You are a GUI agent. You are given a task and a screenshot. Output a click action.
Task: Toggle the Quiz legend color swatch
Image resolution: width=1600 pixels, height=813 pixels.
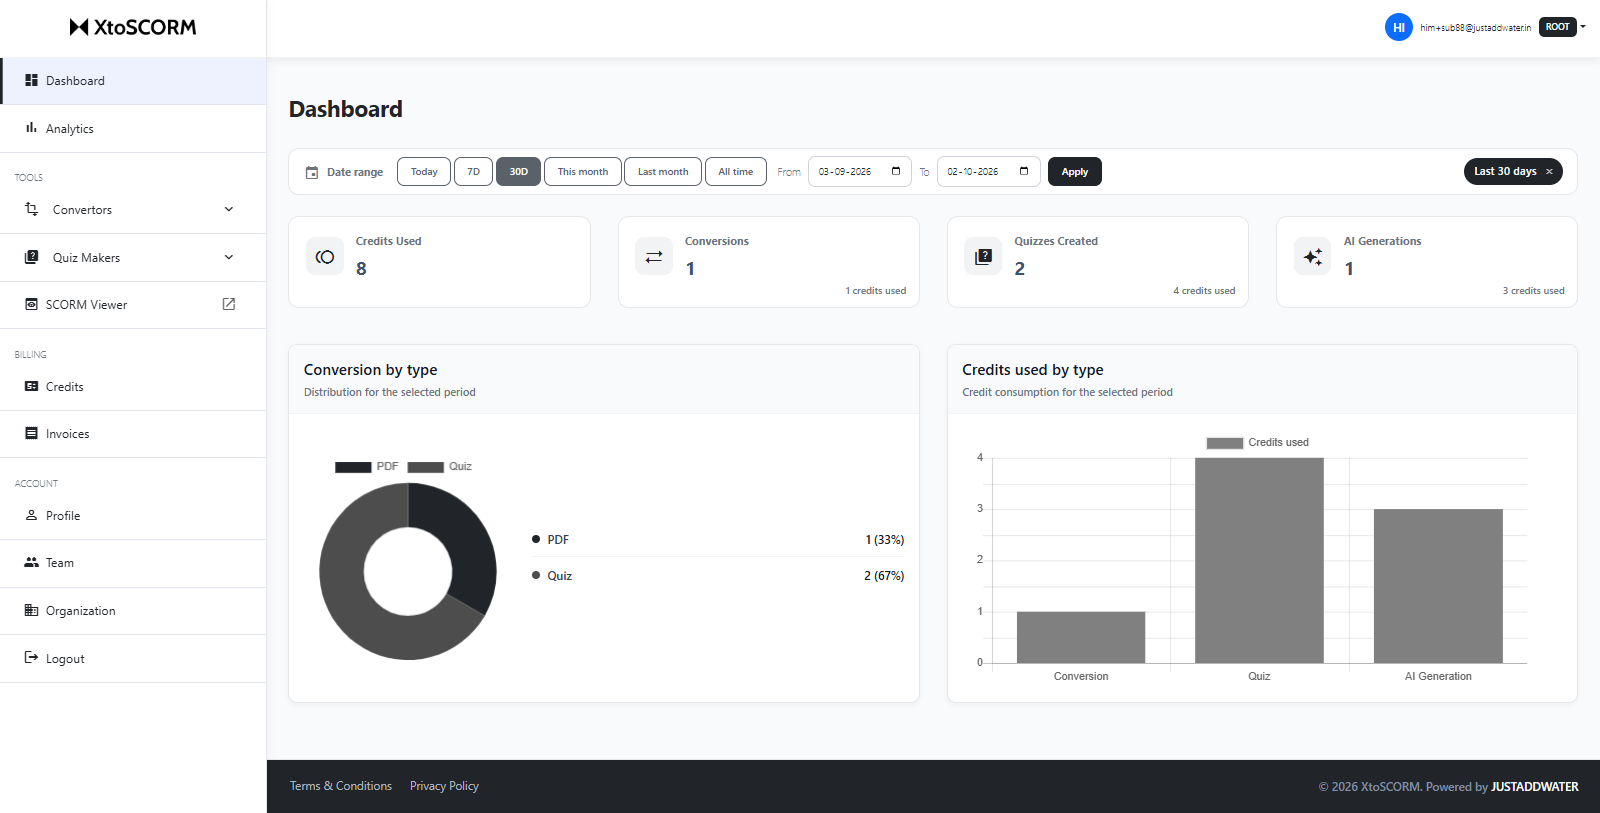426,467
